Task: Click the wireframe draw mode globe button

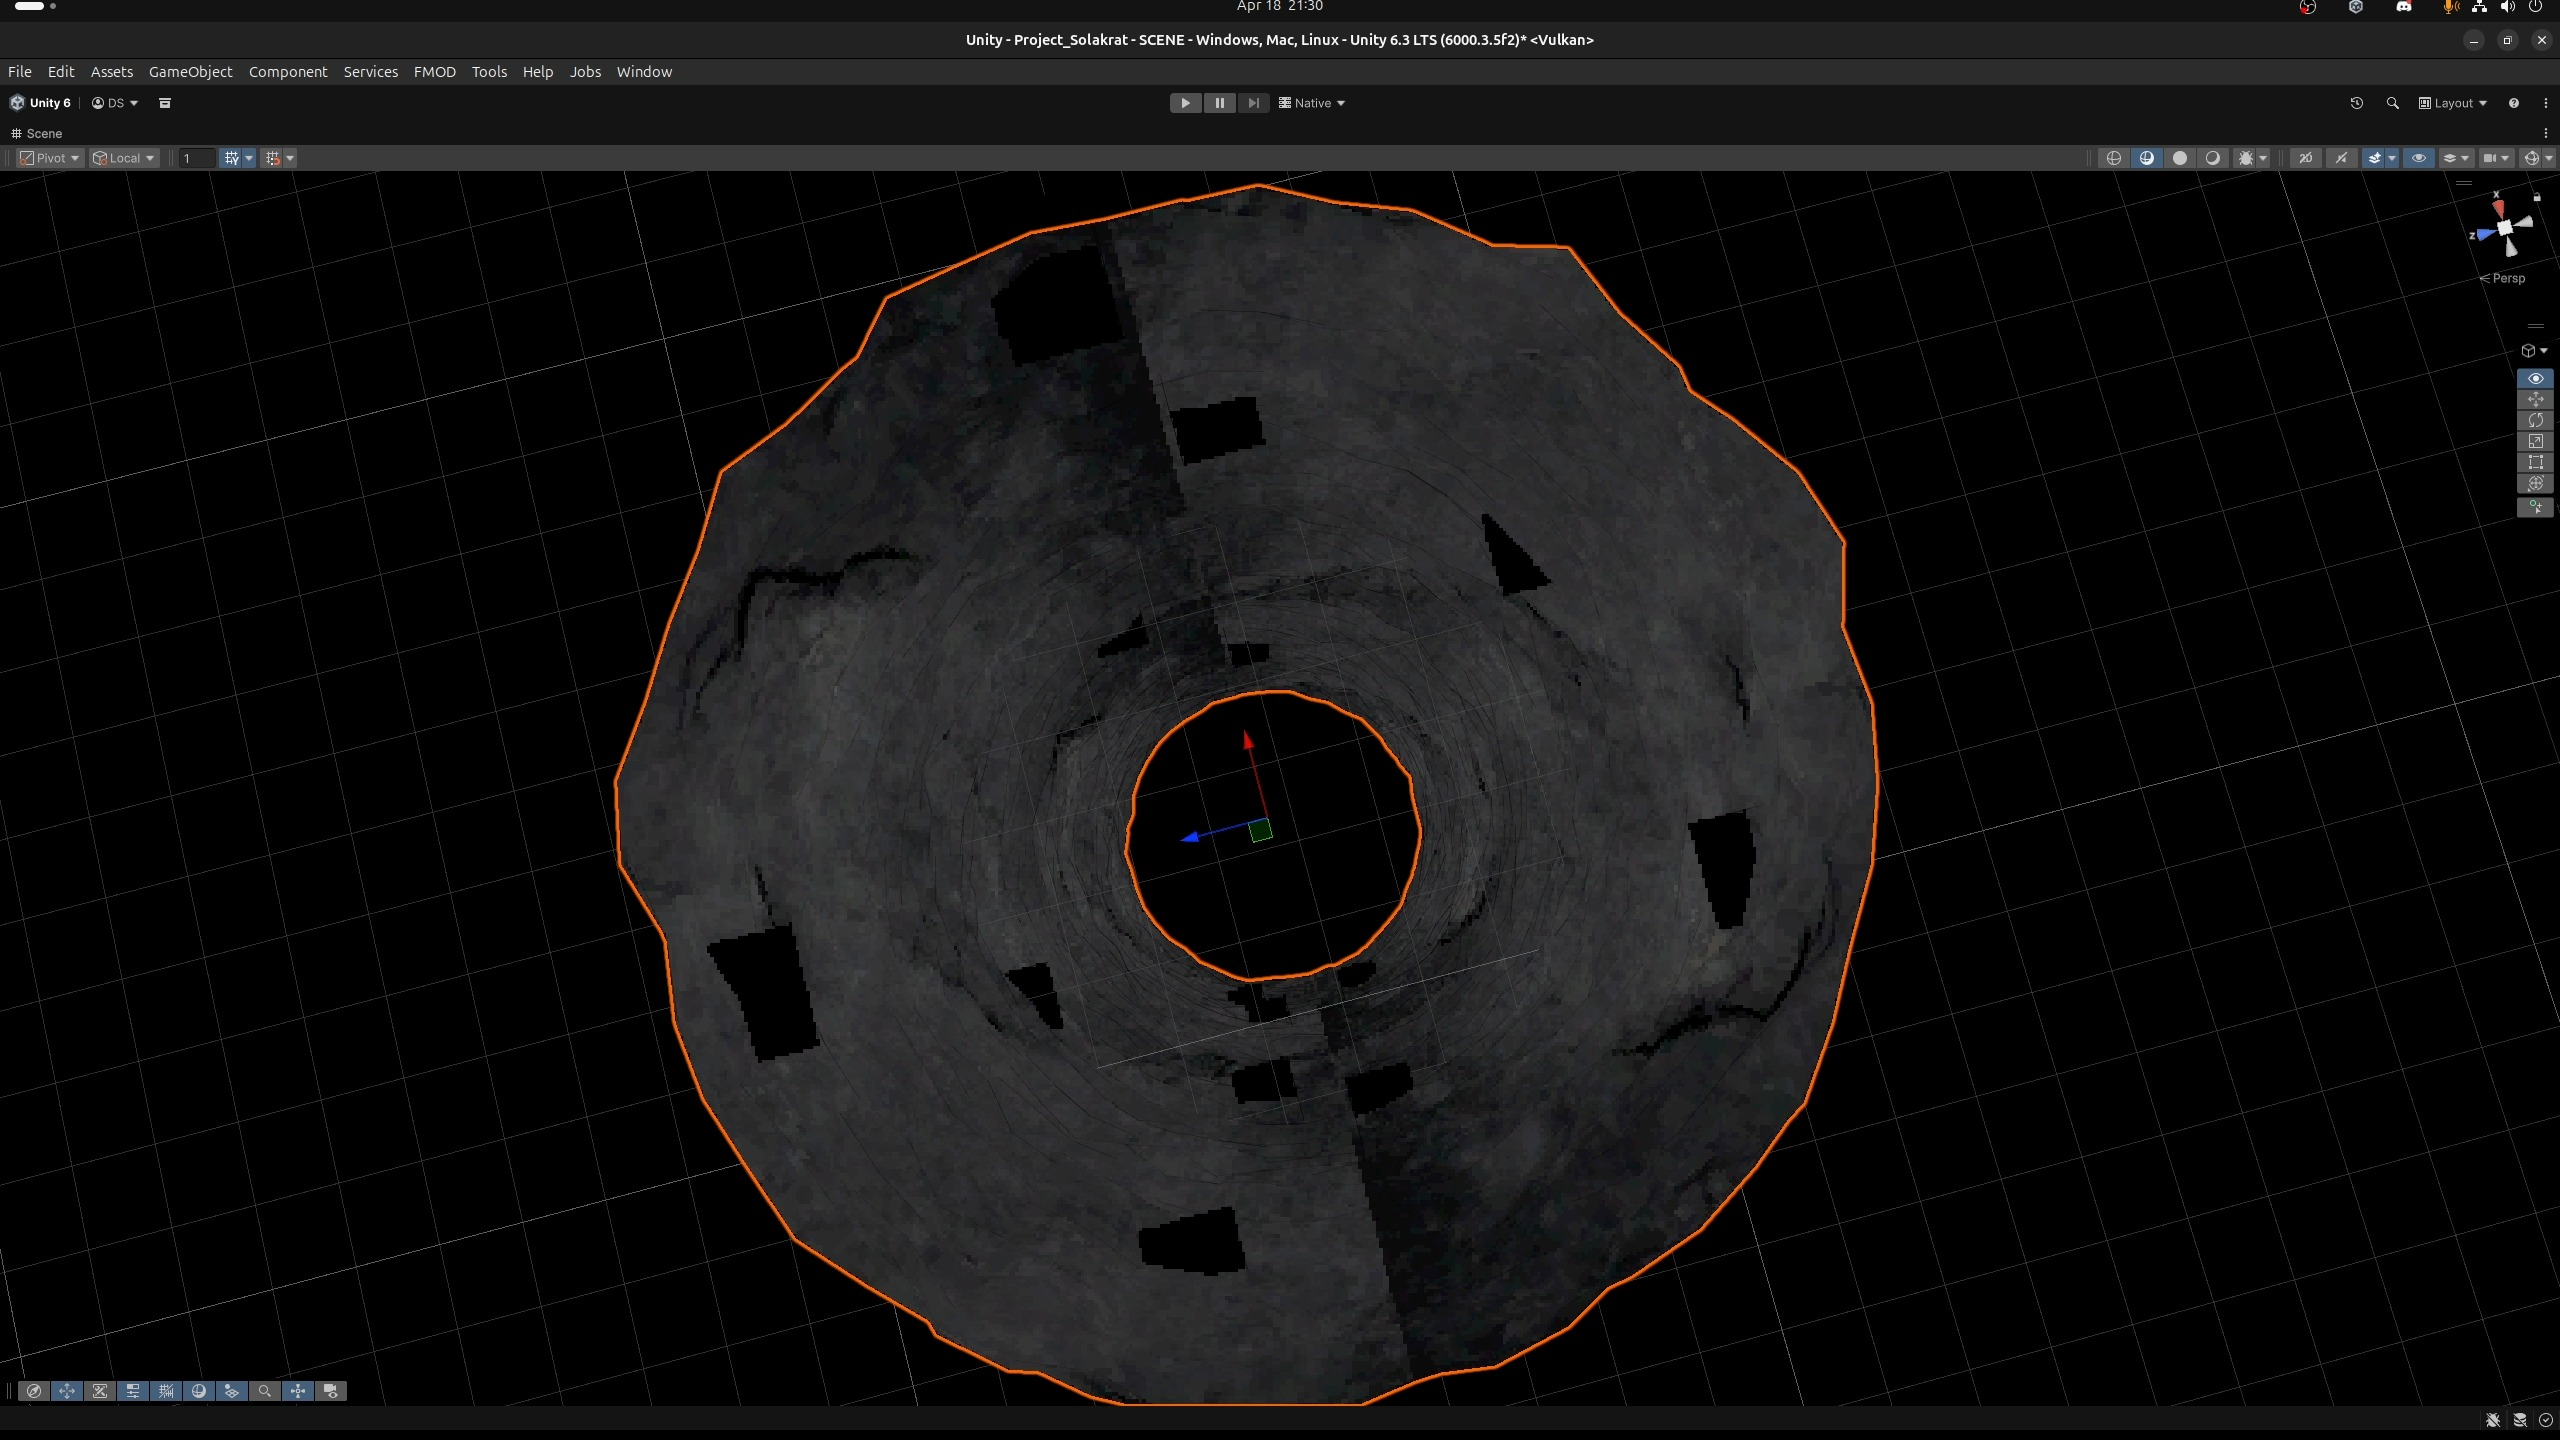Action: (2113, 158)
